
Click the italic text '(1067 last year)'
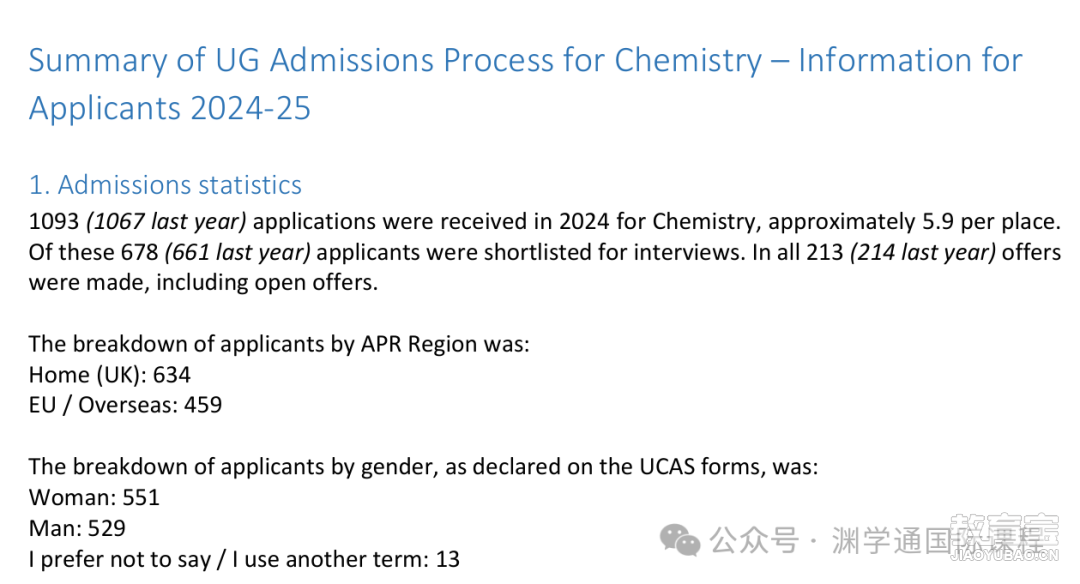[x=166, y=221]
